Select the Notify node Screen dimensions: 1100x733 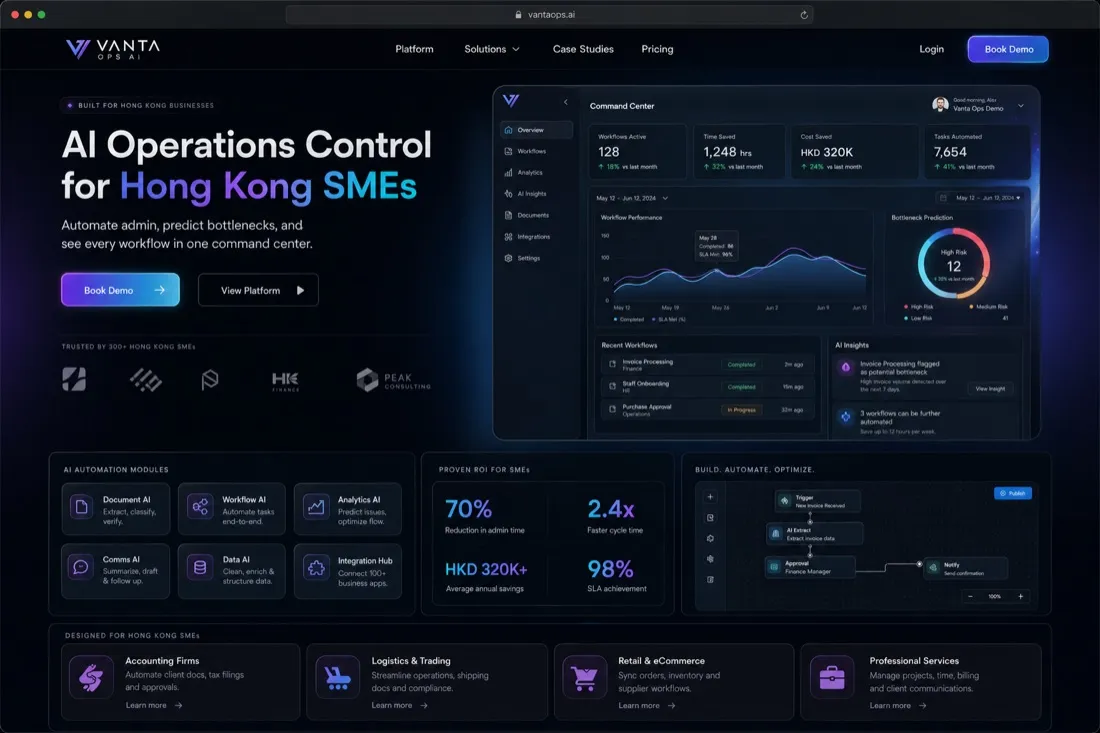tap(965, 568)
